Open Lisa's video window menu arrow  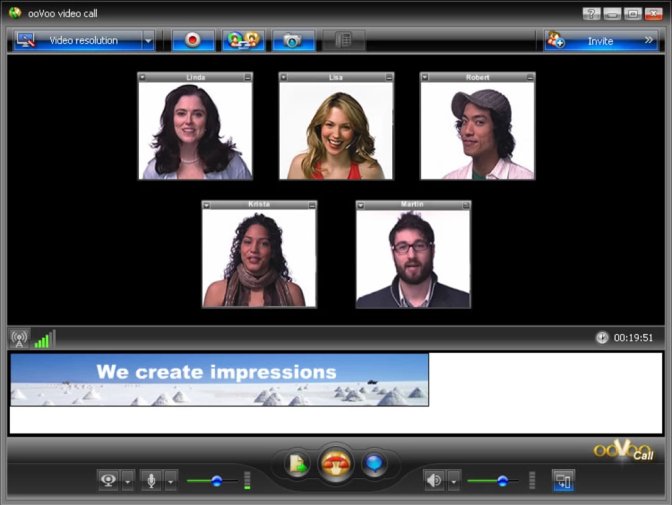tap(283, 77)
